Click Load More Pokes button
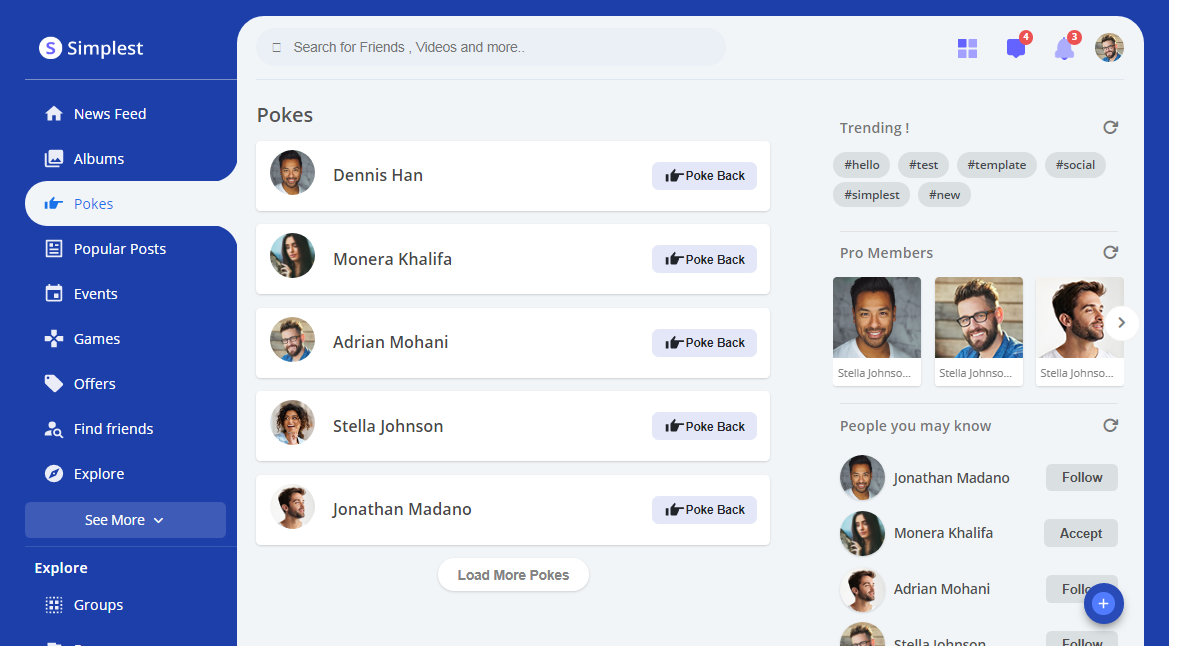Image resolution: width=1186 pixels, height=646 pixels. pyautogui.click(x=513, y=575)
